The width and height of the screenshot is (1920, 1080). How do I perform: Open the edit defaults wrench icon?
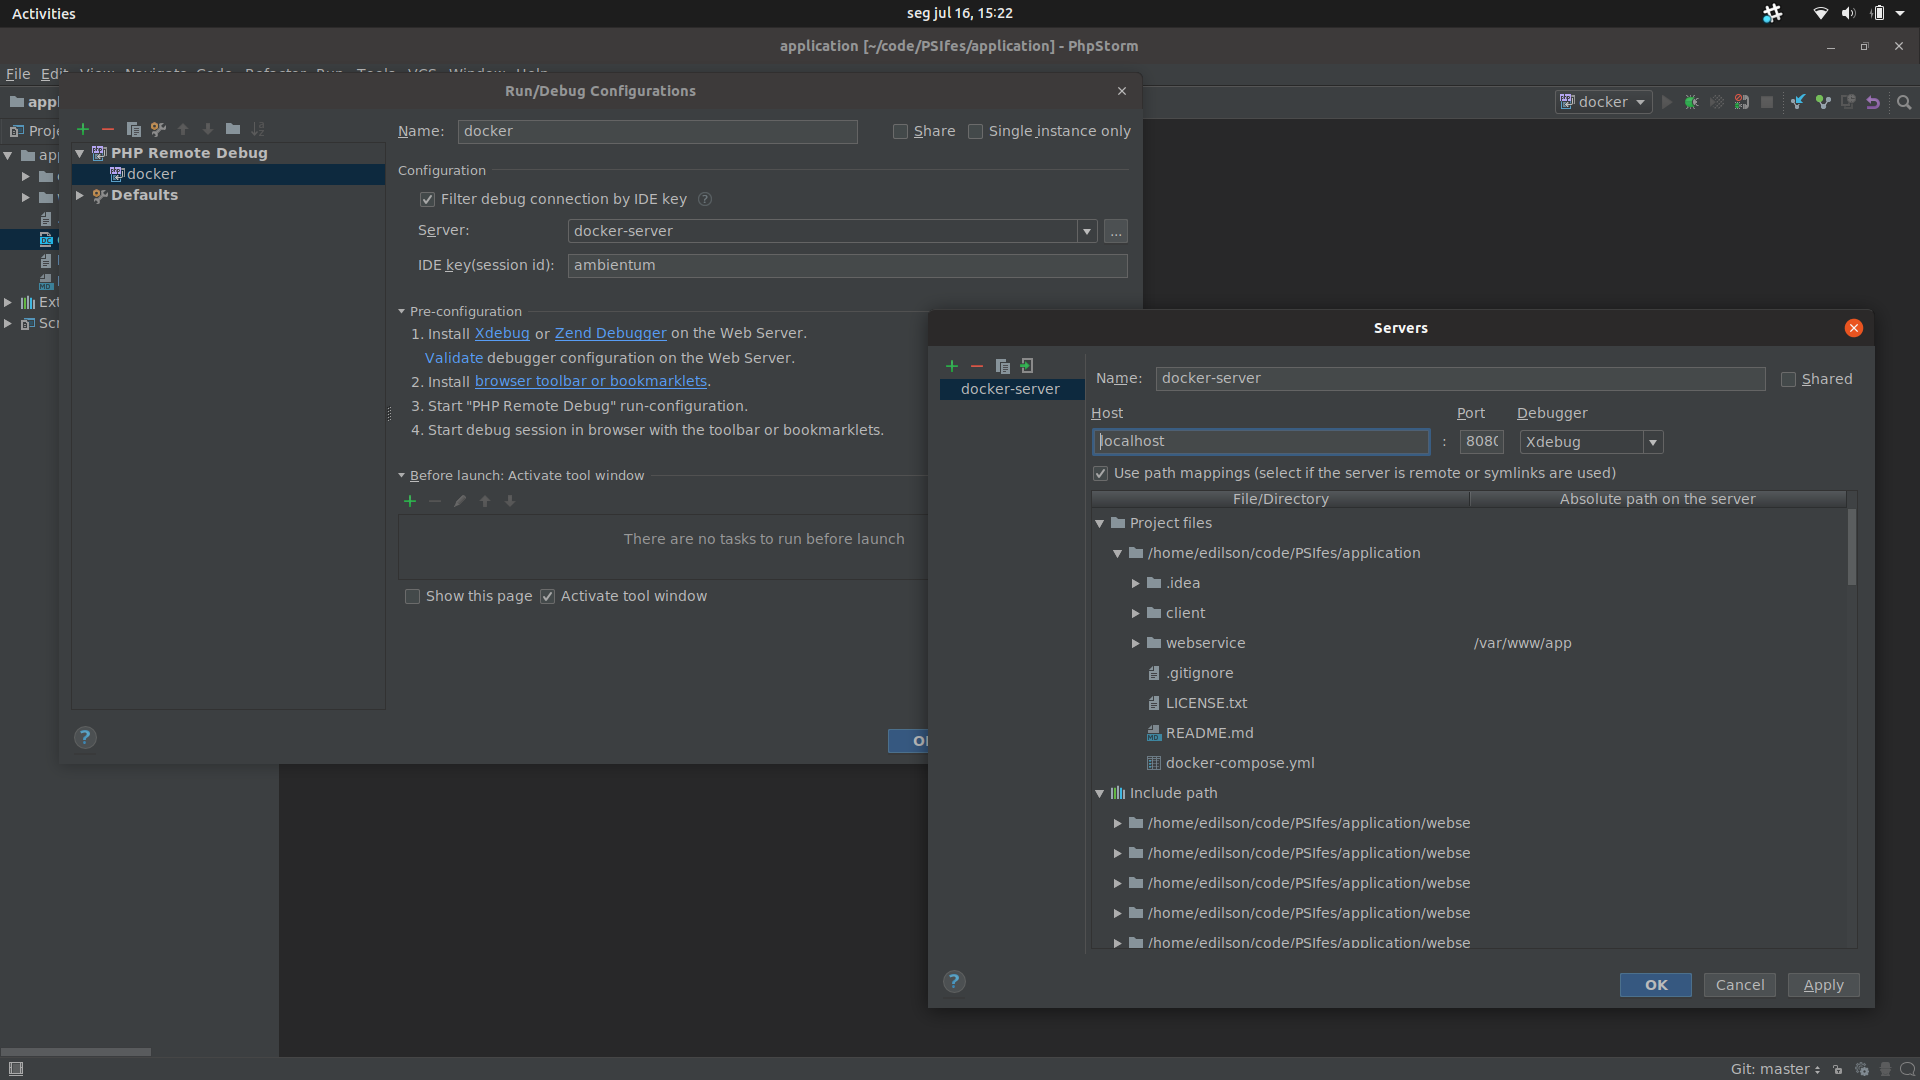coord(158,129)
